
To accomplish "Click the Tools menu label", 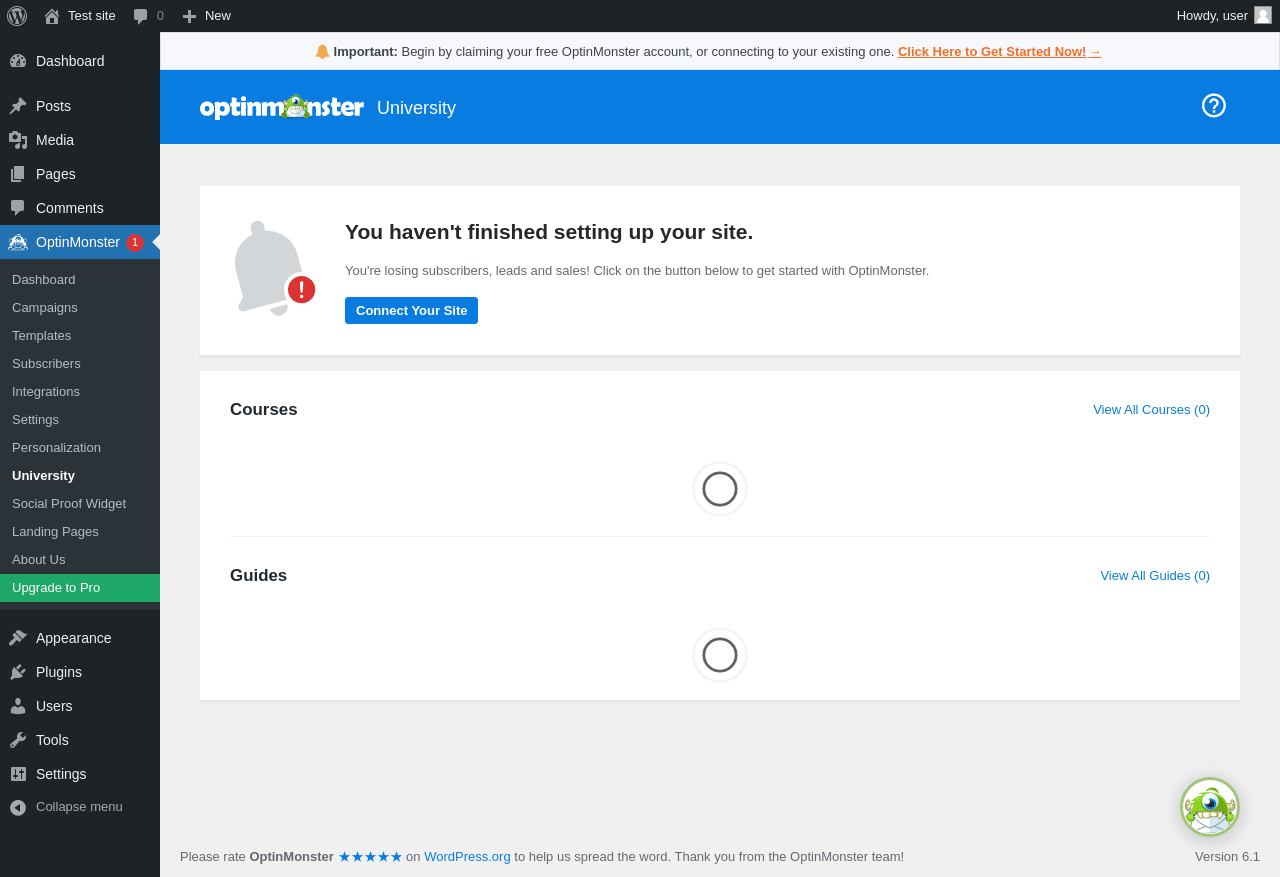I will click(52, 740).
